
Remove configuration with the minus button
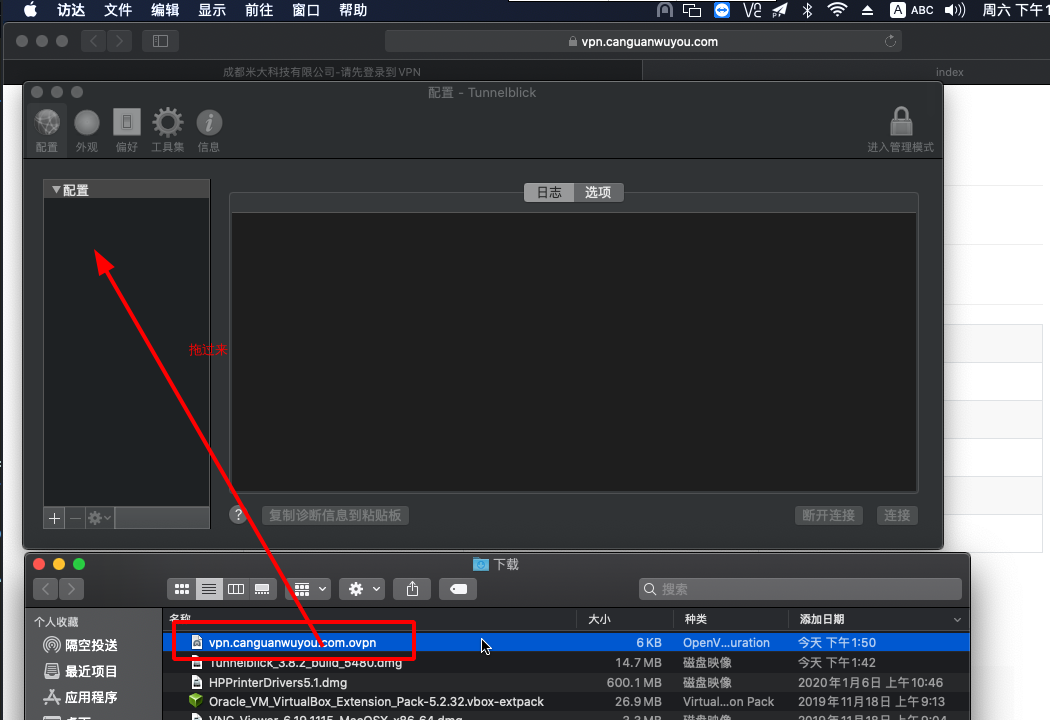pyautogui.click(x=75, y=518)
